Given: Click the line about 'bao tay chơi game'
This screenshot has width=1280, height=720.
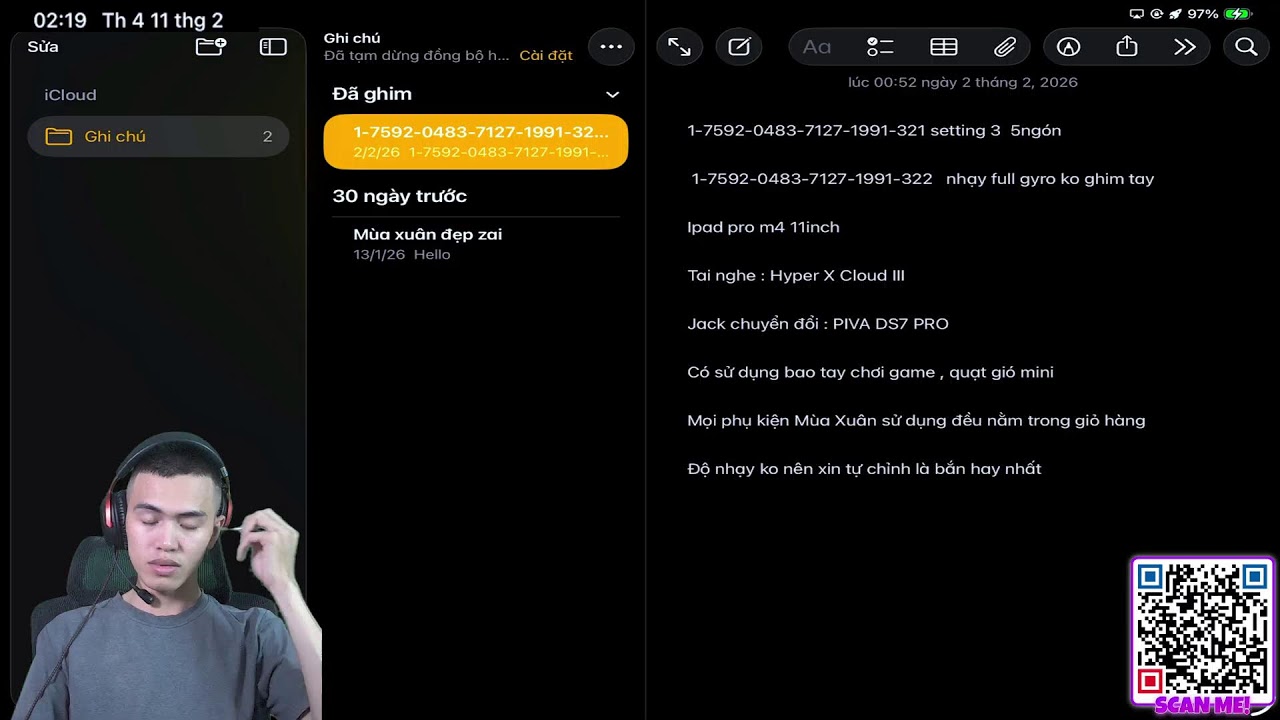Looking at the screenshot, I should click(x=870, y=372).
